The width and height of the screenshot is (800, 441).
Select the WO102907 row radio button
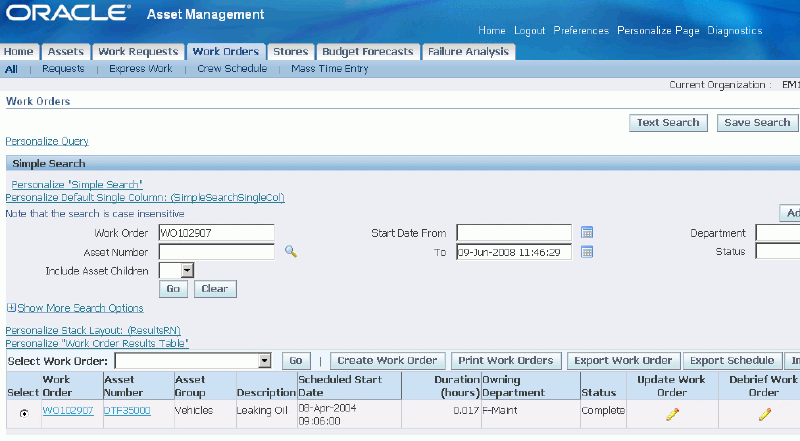24,413
